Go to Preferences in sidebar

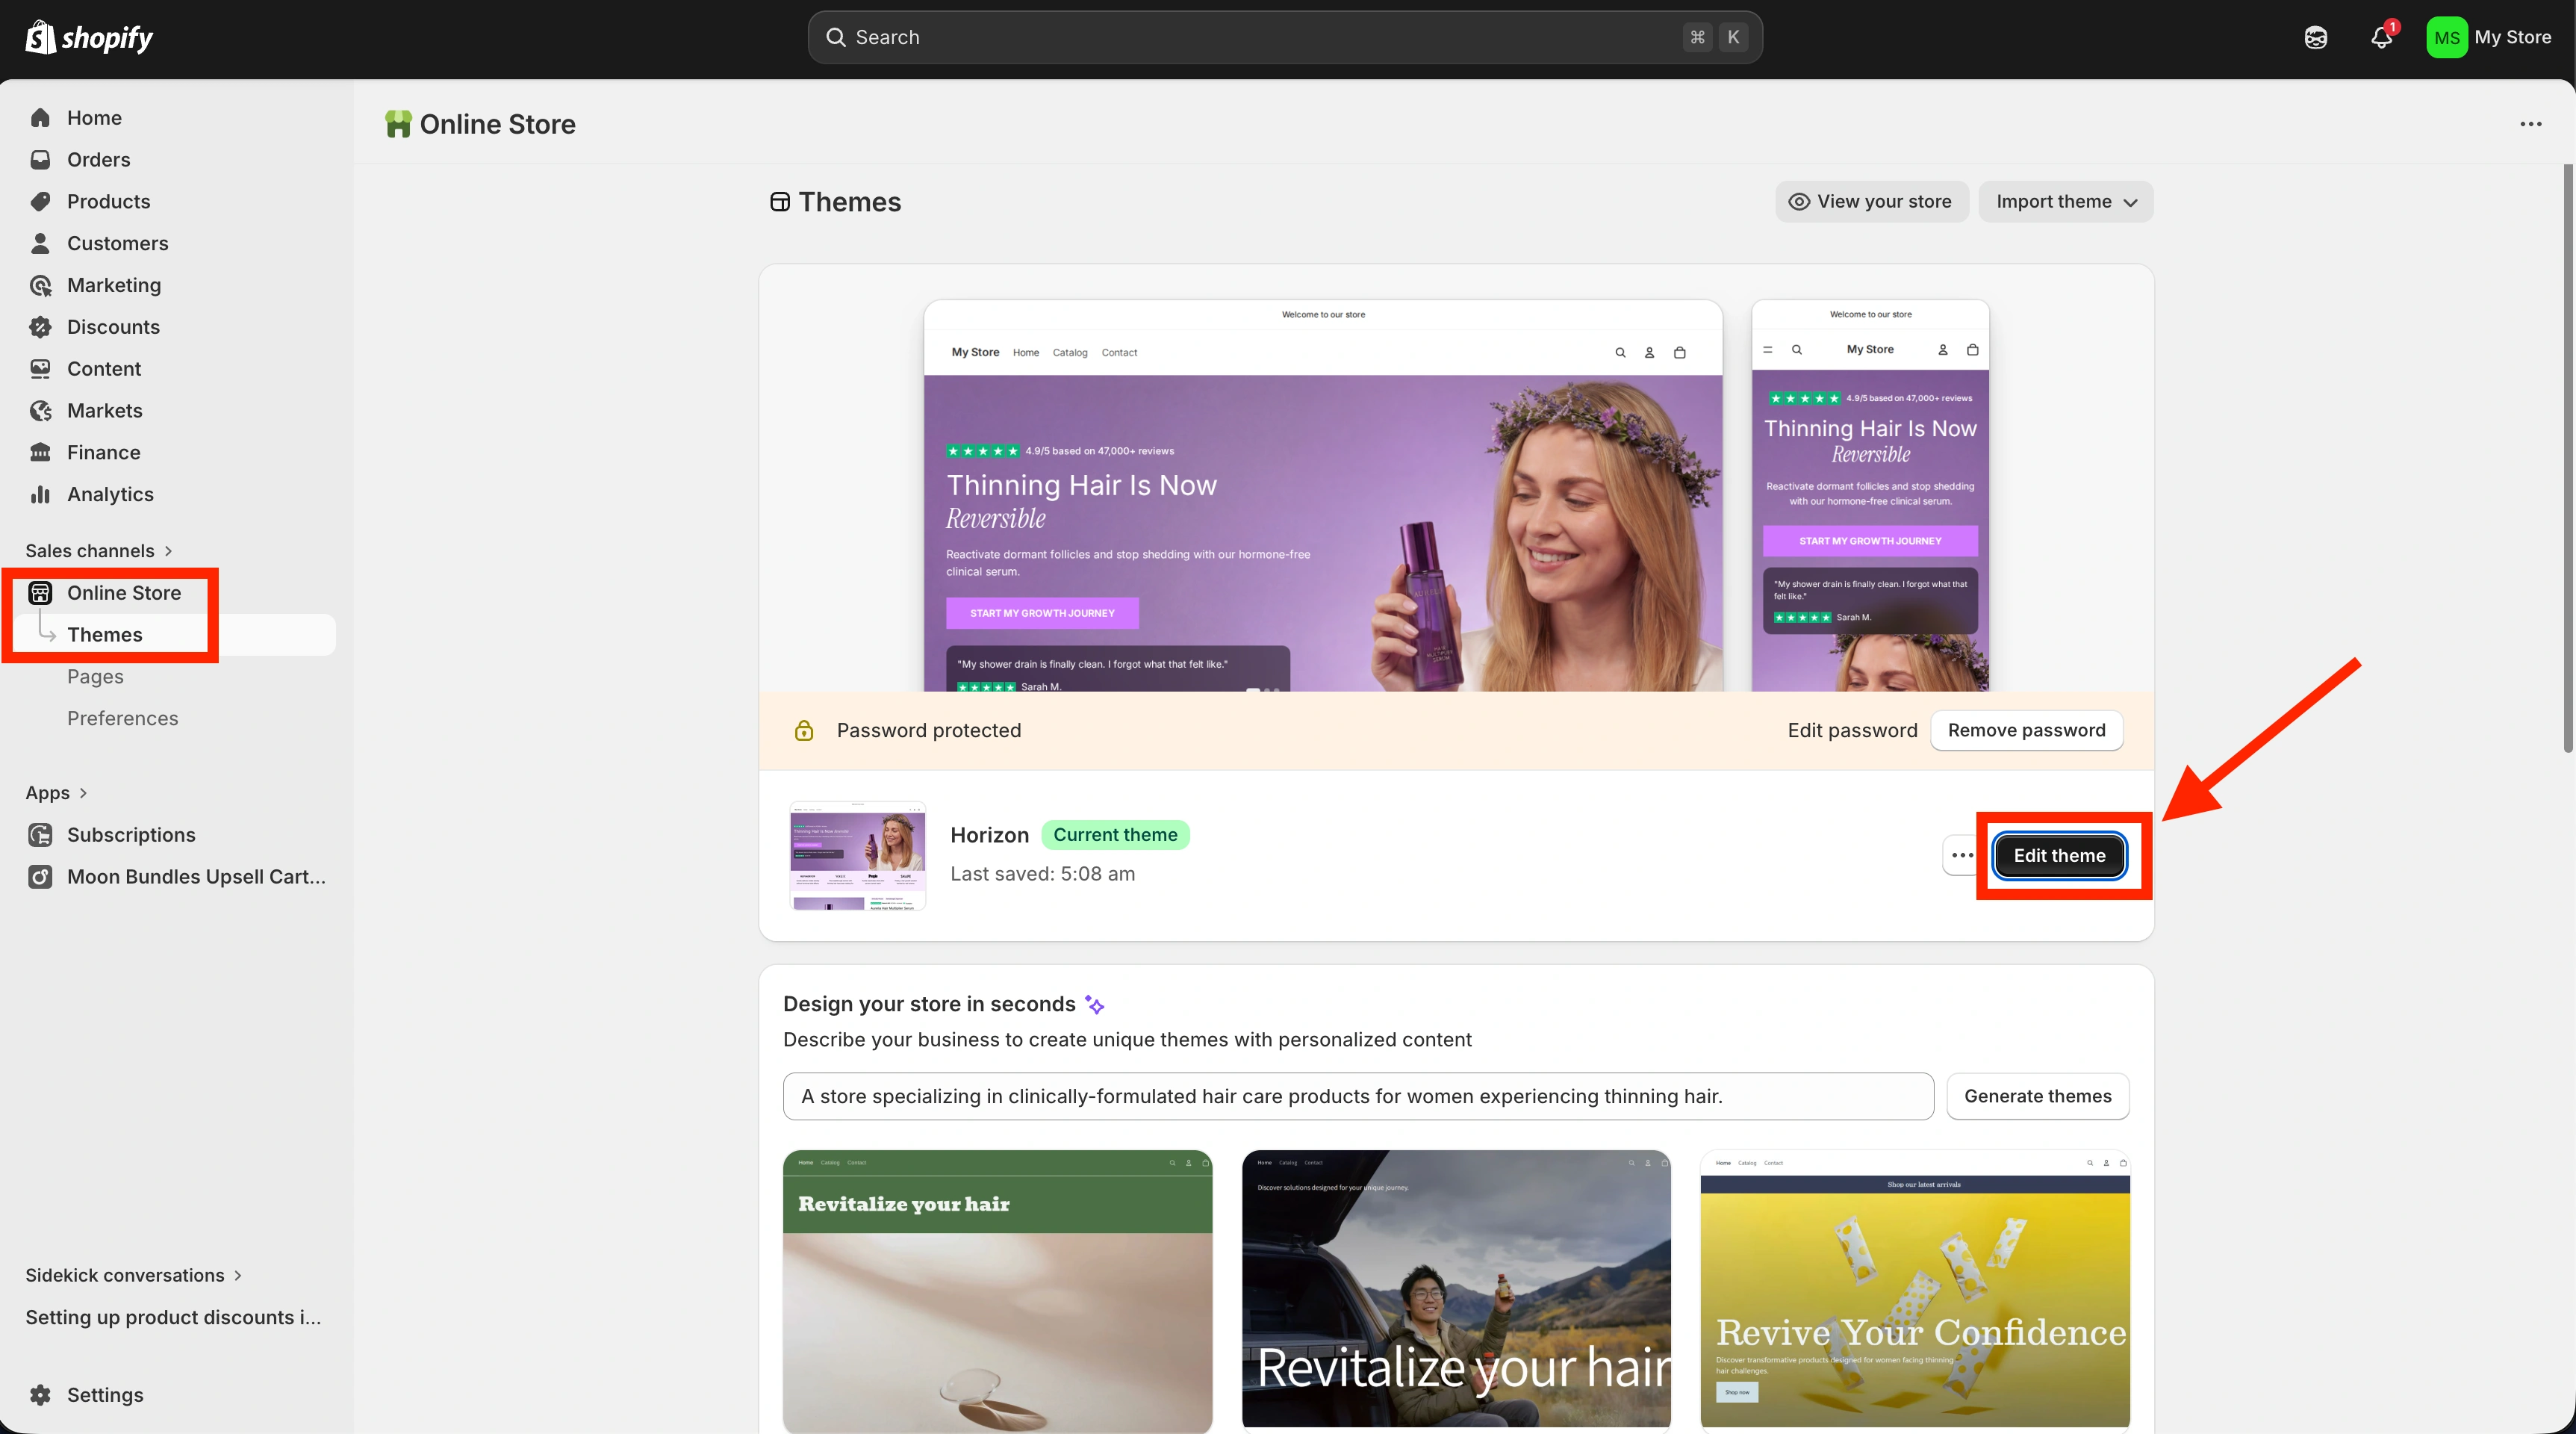coord(122,718)
